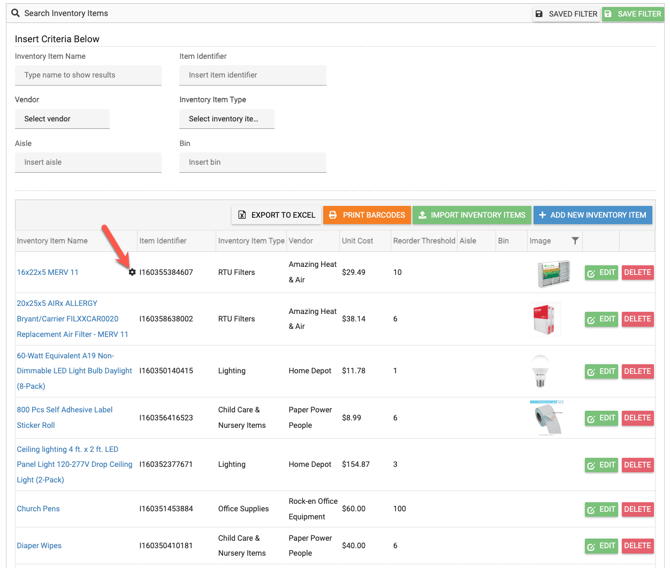The image size is (670, 568).
Task: Click Import Inventory Items button
Action: point(471,215)
